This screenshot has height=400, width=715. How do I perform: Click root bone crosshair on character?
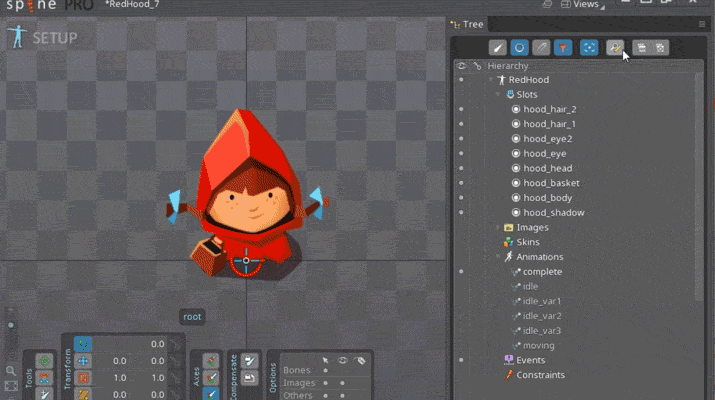coord(246,260)
